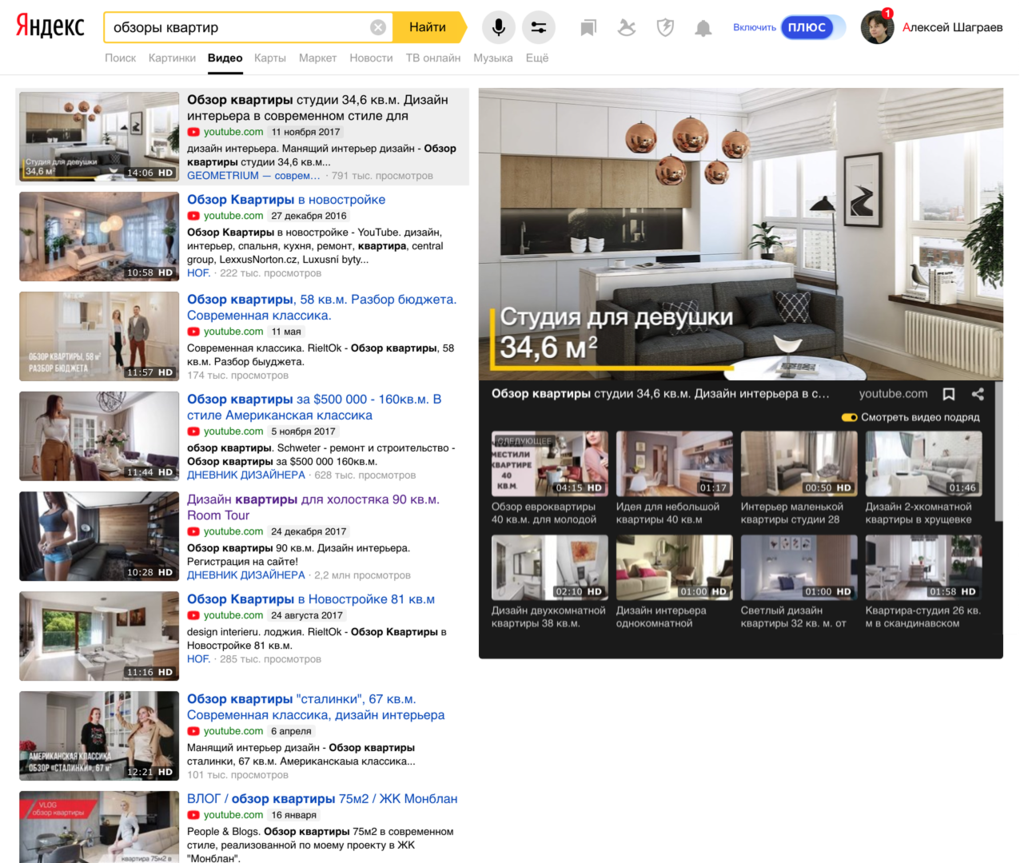Click the shield protection icon
This screenshot has width=1020, height=863.
coord(665,28)
